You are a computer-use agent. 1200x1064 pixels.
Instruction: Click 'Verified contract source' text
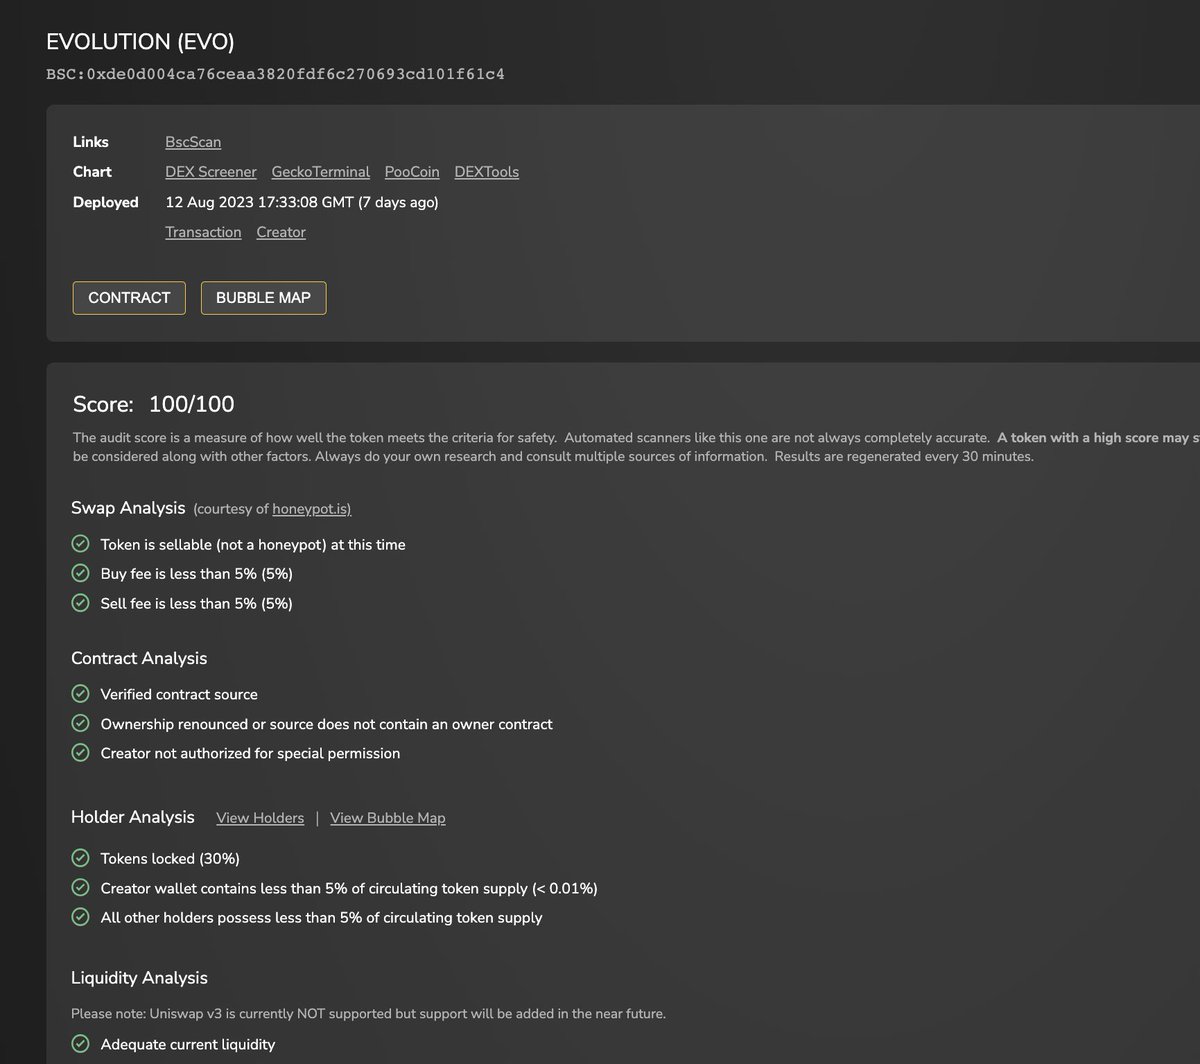179,695
